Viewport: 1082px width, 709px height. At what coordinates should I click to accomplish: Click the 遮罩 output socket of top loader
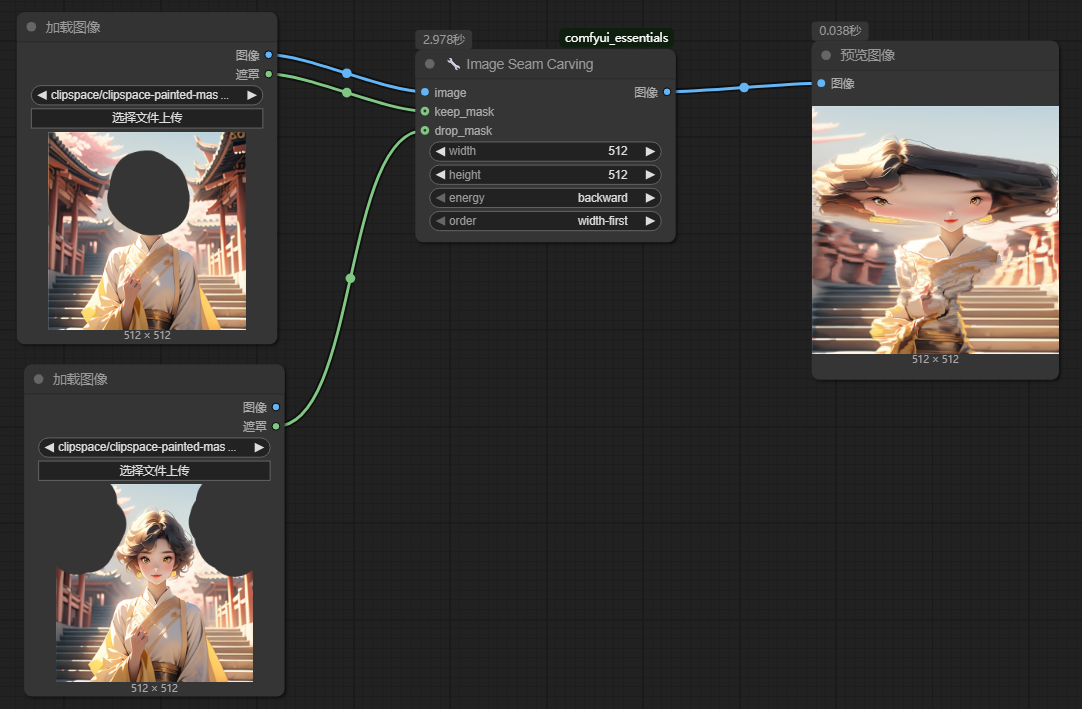[269, 74]
